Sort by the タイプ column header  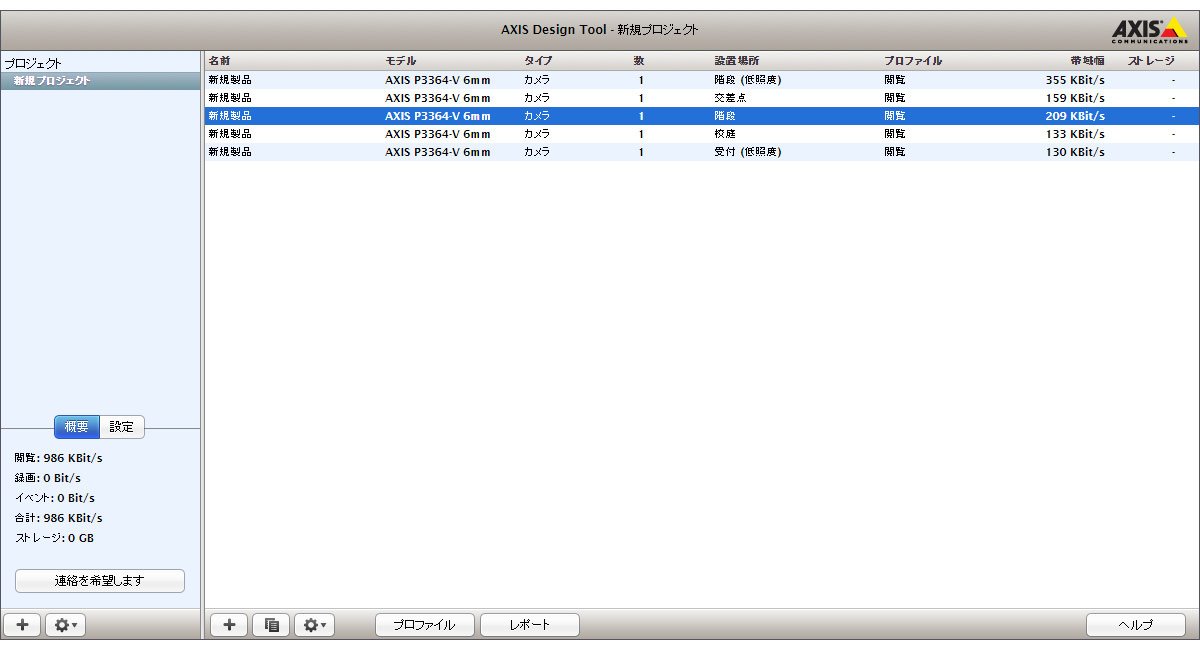(538, 61)
